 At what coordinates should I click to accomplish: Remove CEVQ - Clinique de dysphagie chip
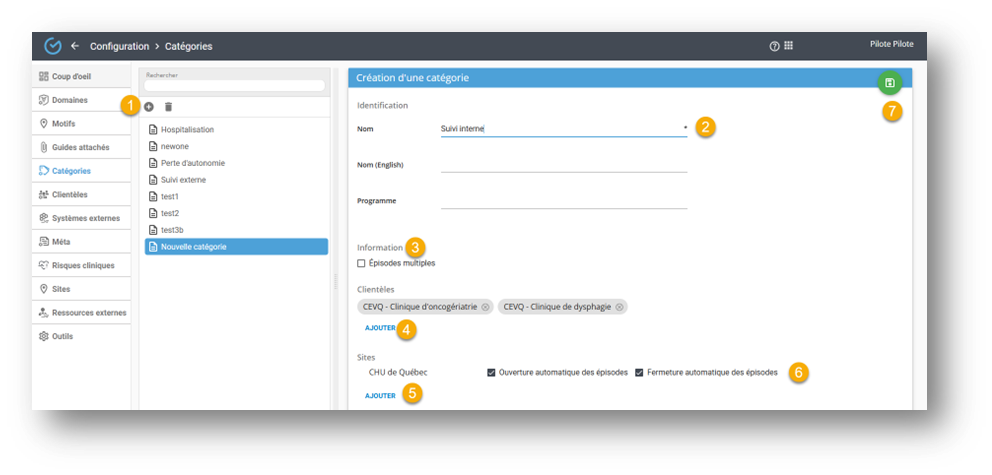coord(619,307)
